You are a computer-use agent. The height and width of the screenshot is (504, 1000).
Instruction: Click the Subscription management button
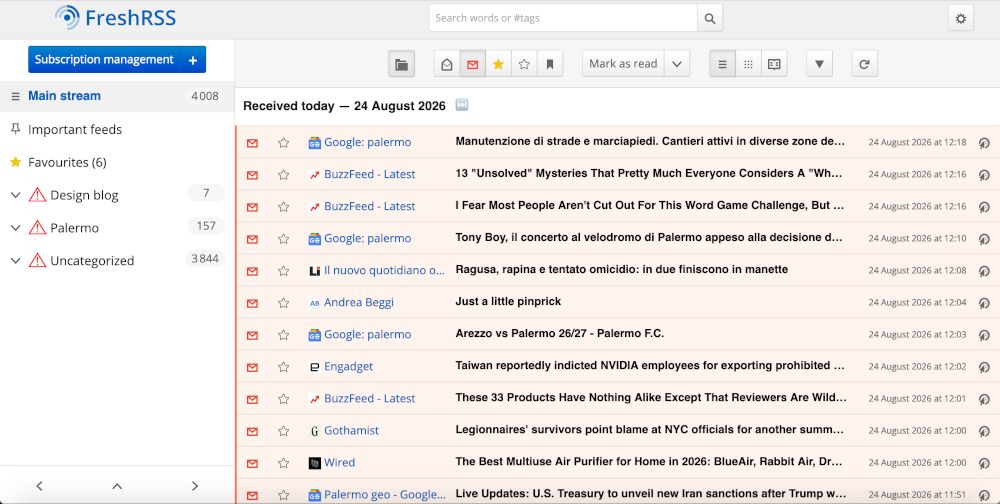click(105, 59)
